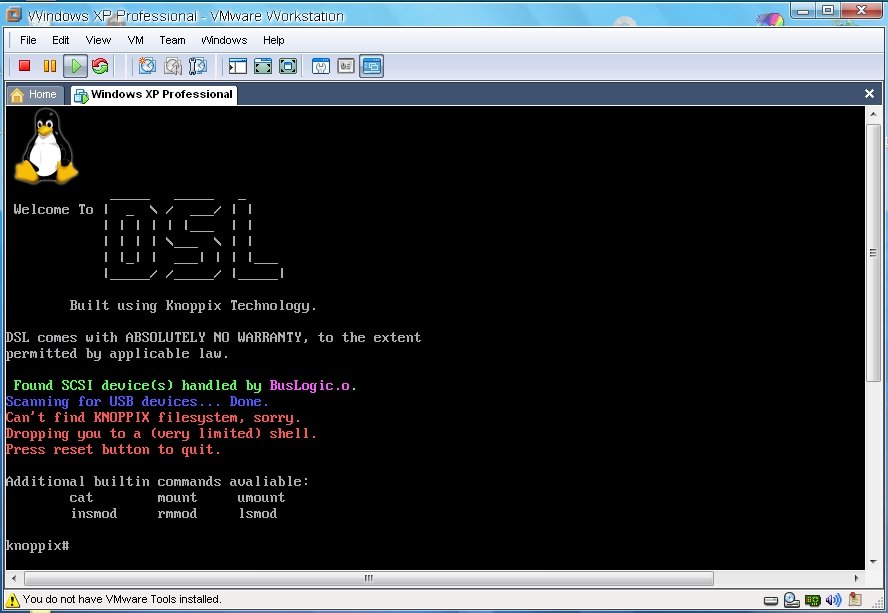Click the appliance view toolbar icon
The image size is (888, 613).
(346, 66)
